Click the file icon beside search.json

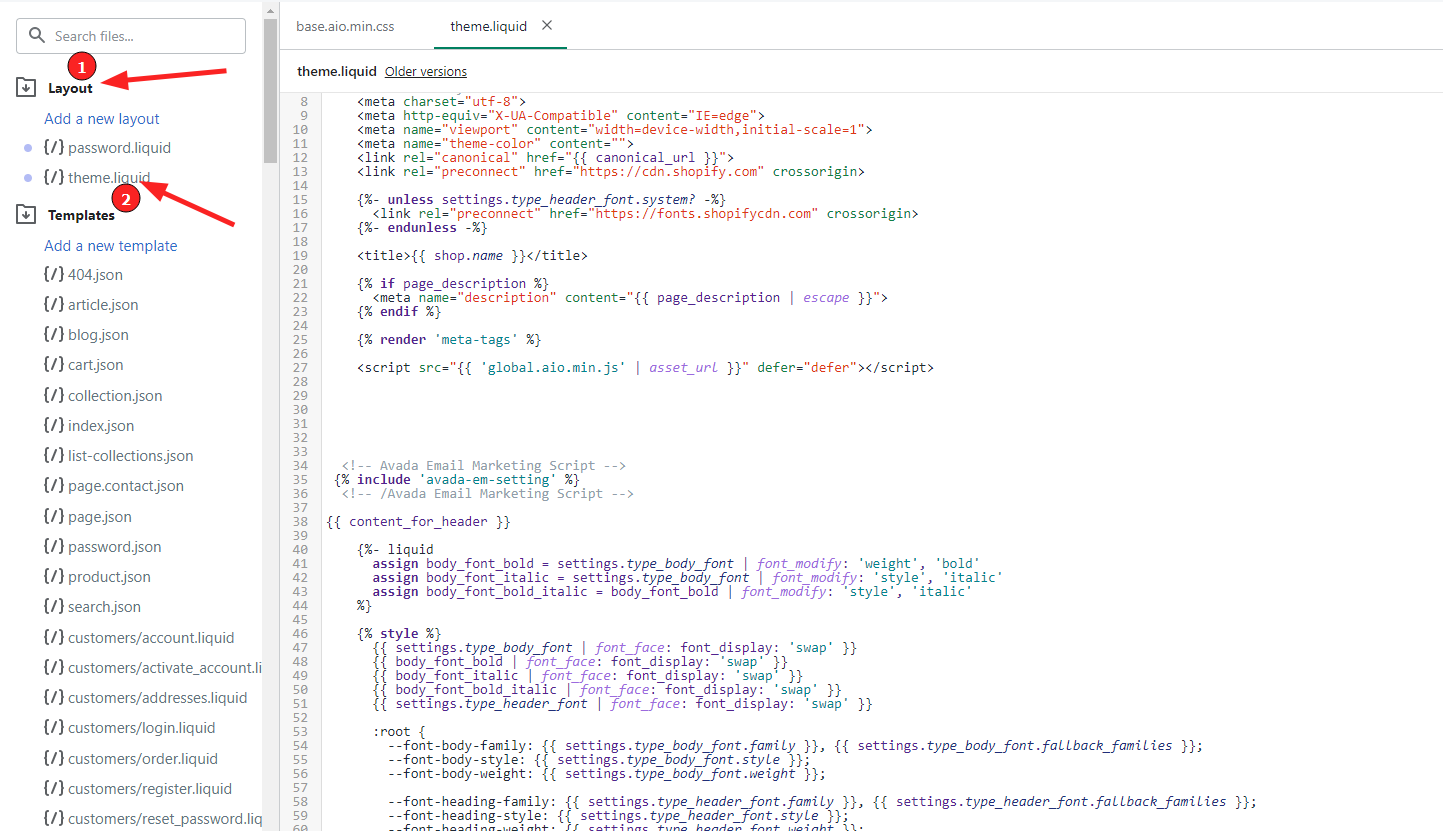point(54,606)
